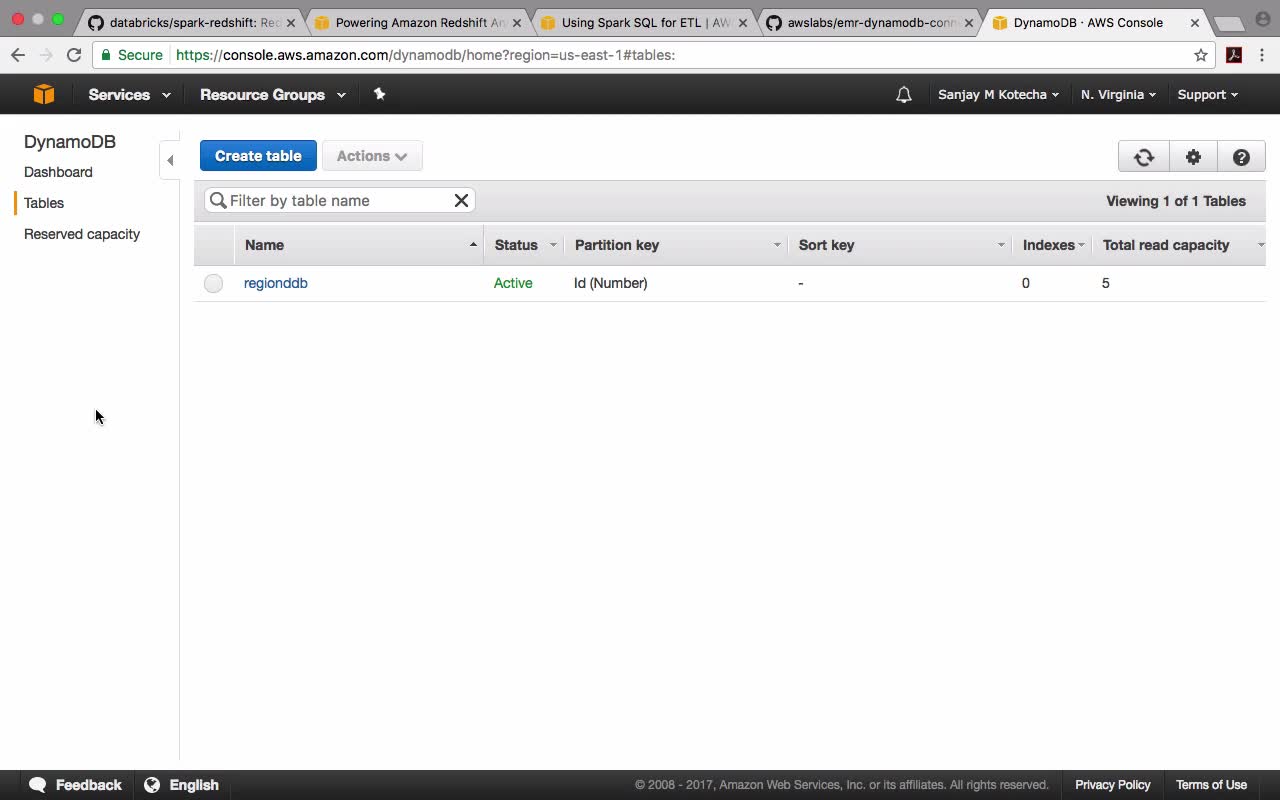Image resolution: width=1280 pixels, height=800 pixels.
Task: Open the Support dropdown menu
Action: [x=1207, y=94]
